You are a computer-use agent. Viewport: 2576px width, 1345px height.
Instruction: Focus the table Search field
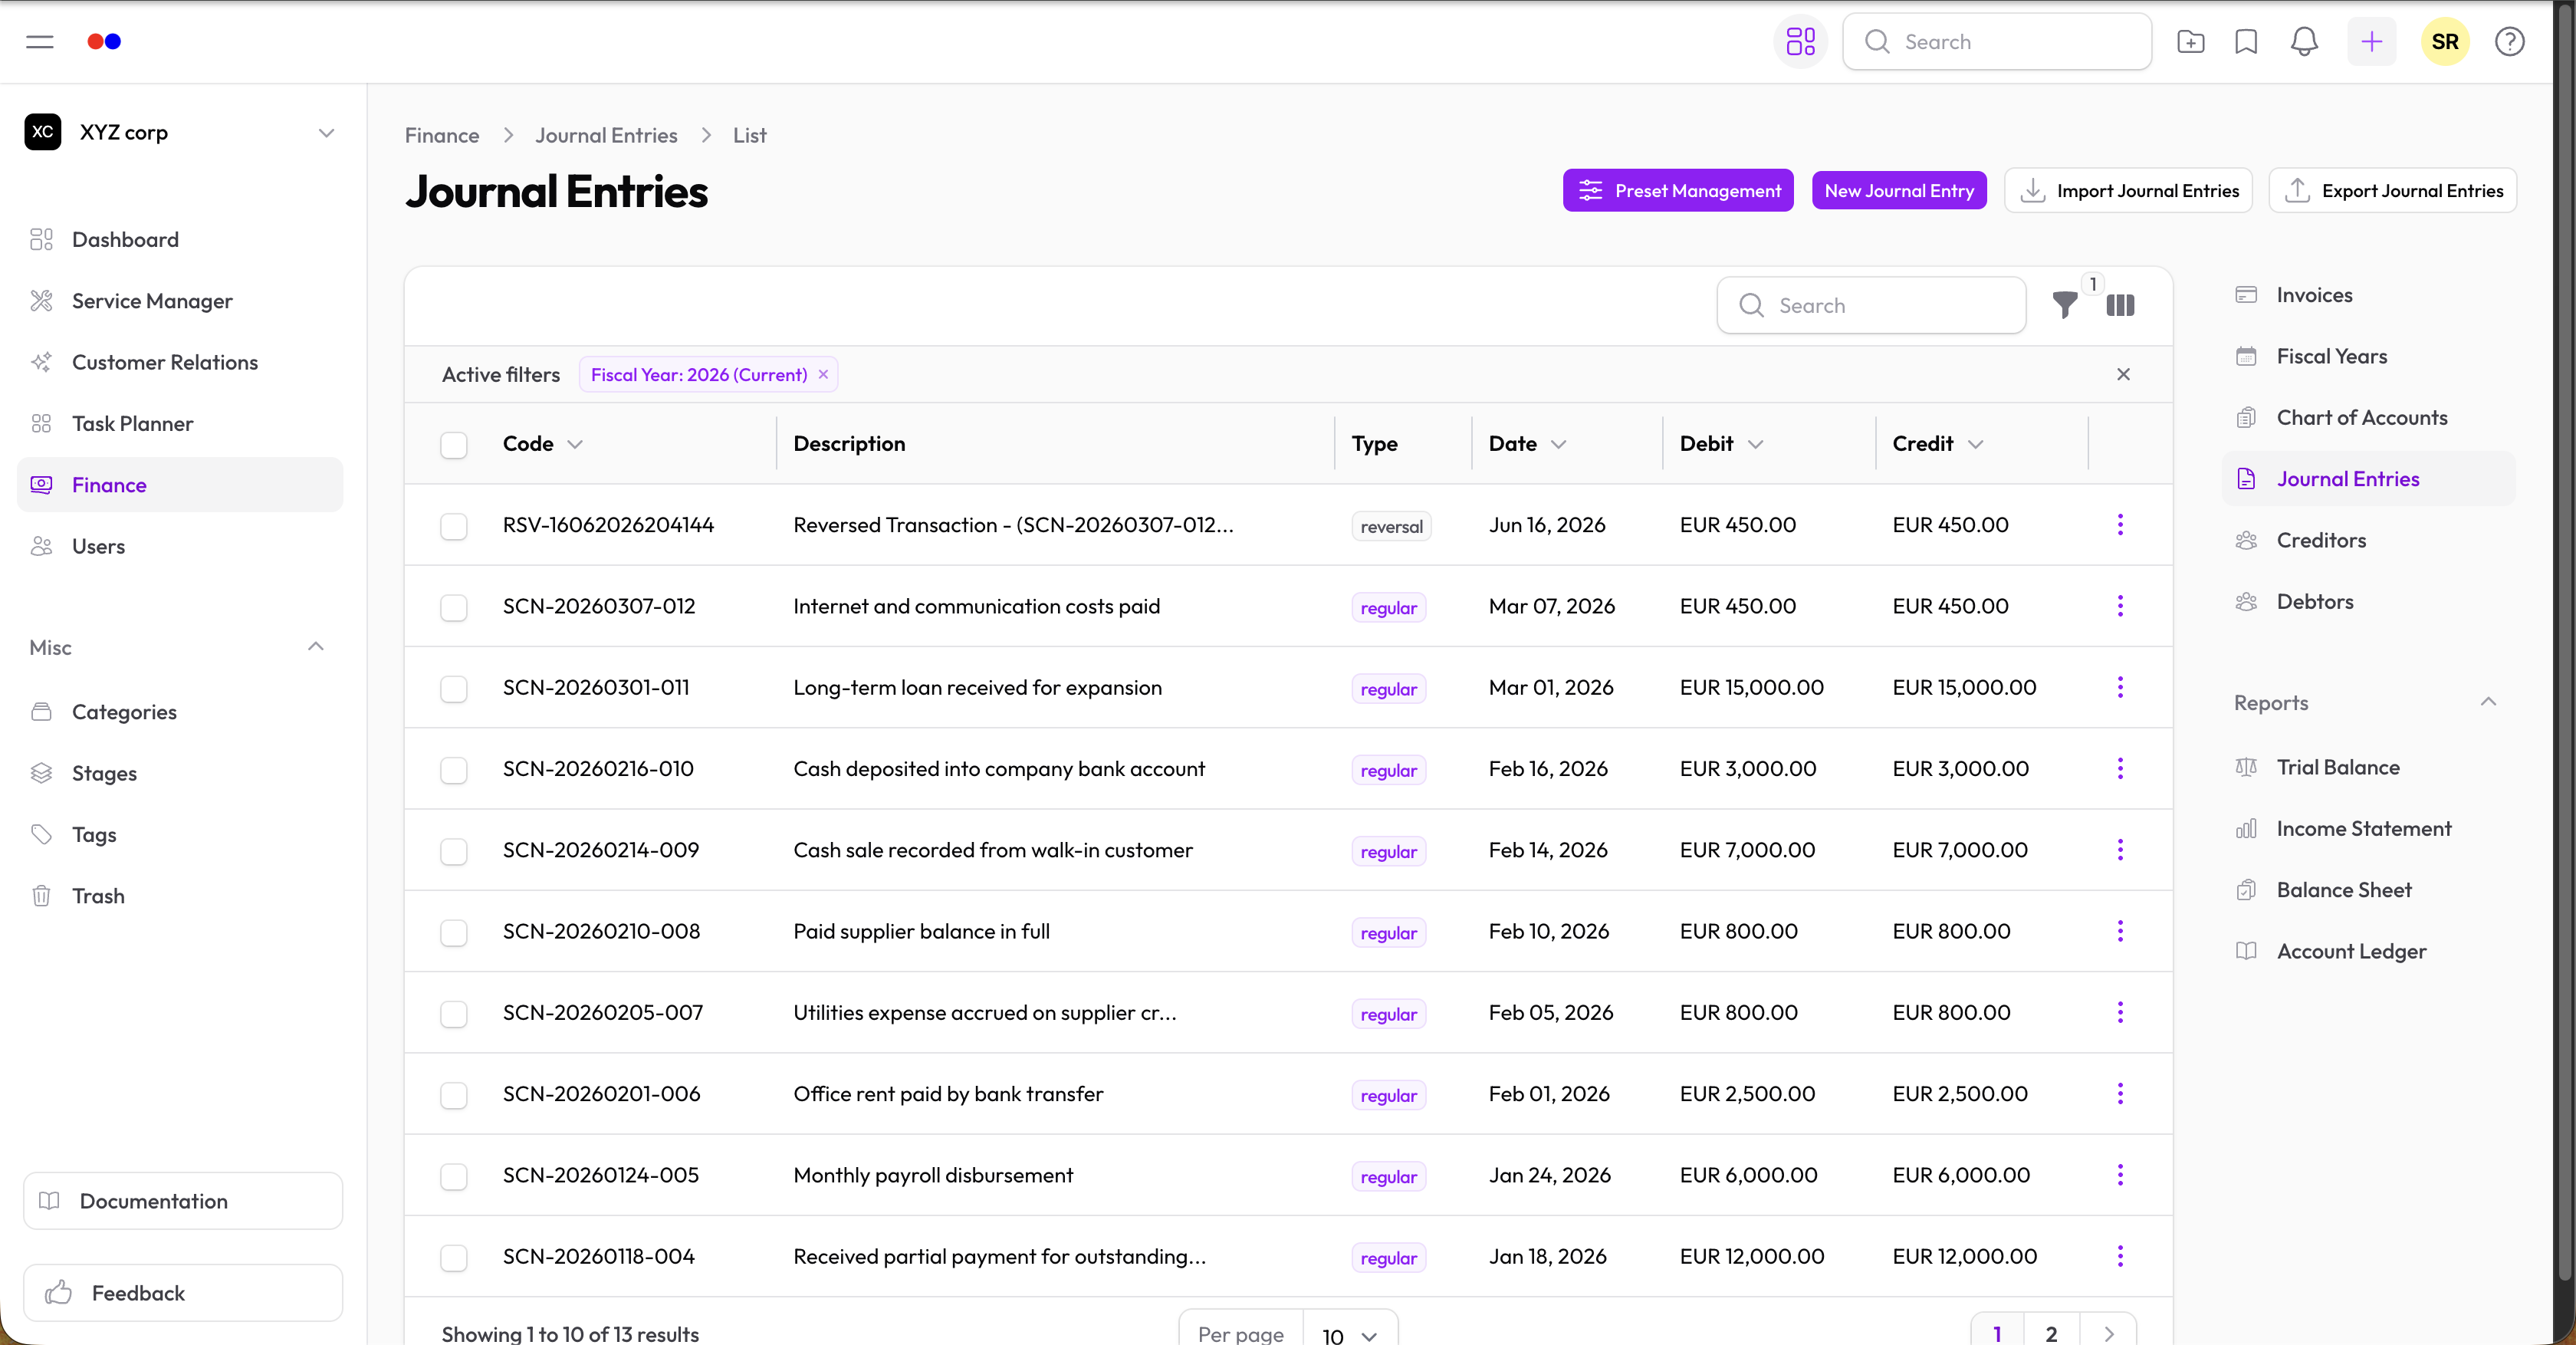pyautogui.click(x=1871, y=305)
